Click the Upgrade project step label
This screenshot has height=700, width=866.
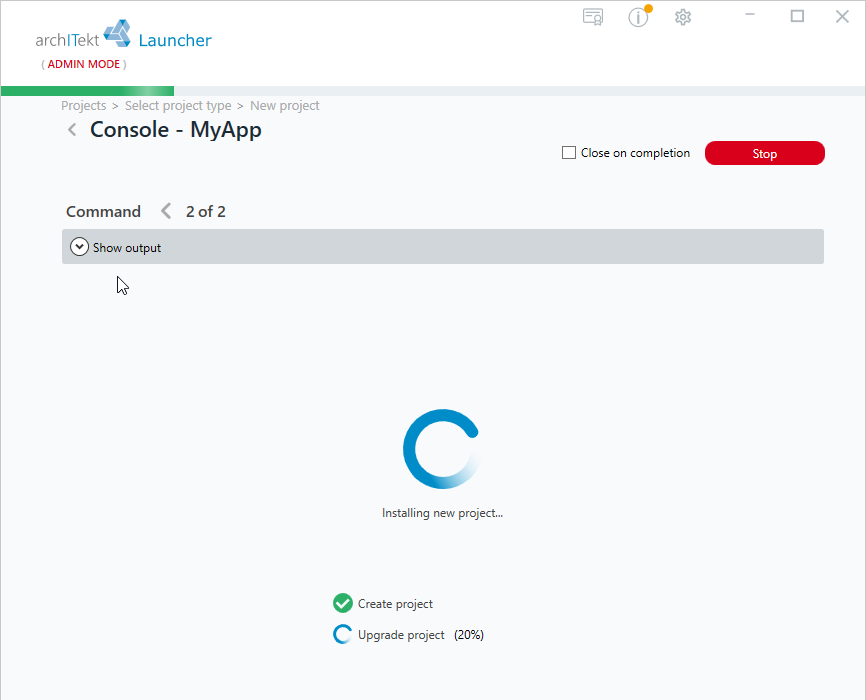[x=401, y=635]
